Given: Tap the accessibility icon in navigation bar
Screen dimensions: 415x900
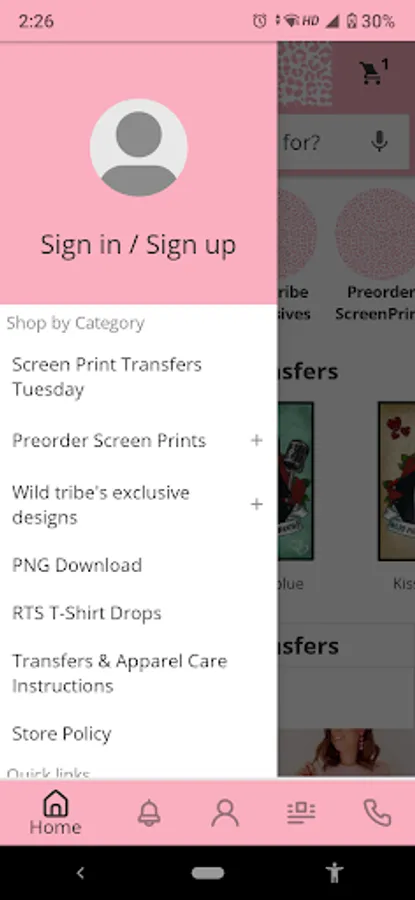Looking at the screenshot, I should point(334,873).
